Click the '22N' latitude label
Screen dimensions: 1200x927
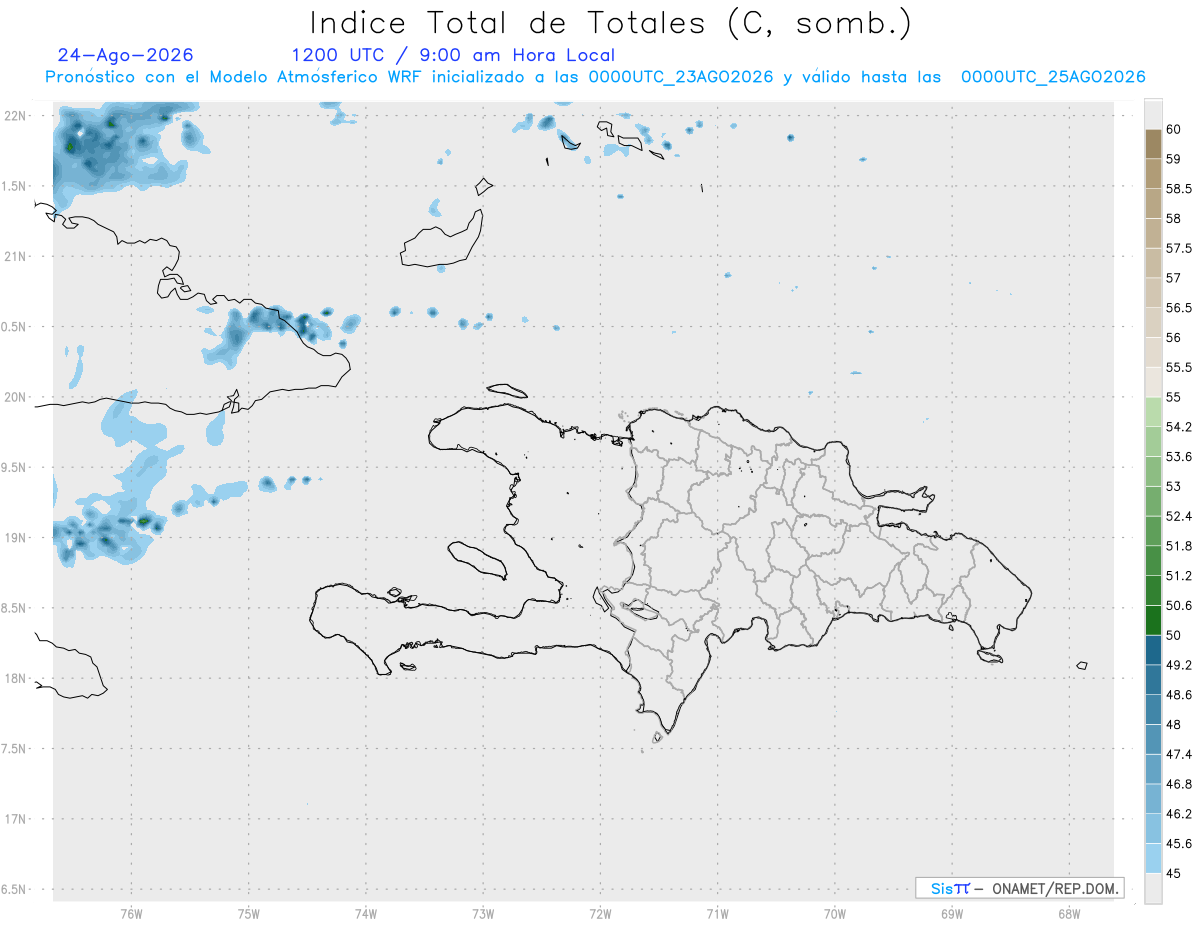(15, 116)
